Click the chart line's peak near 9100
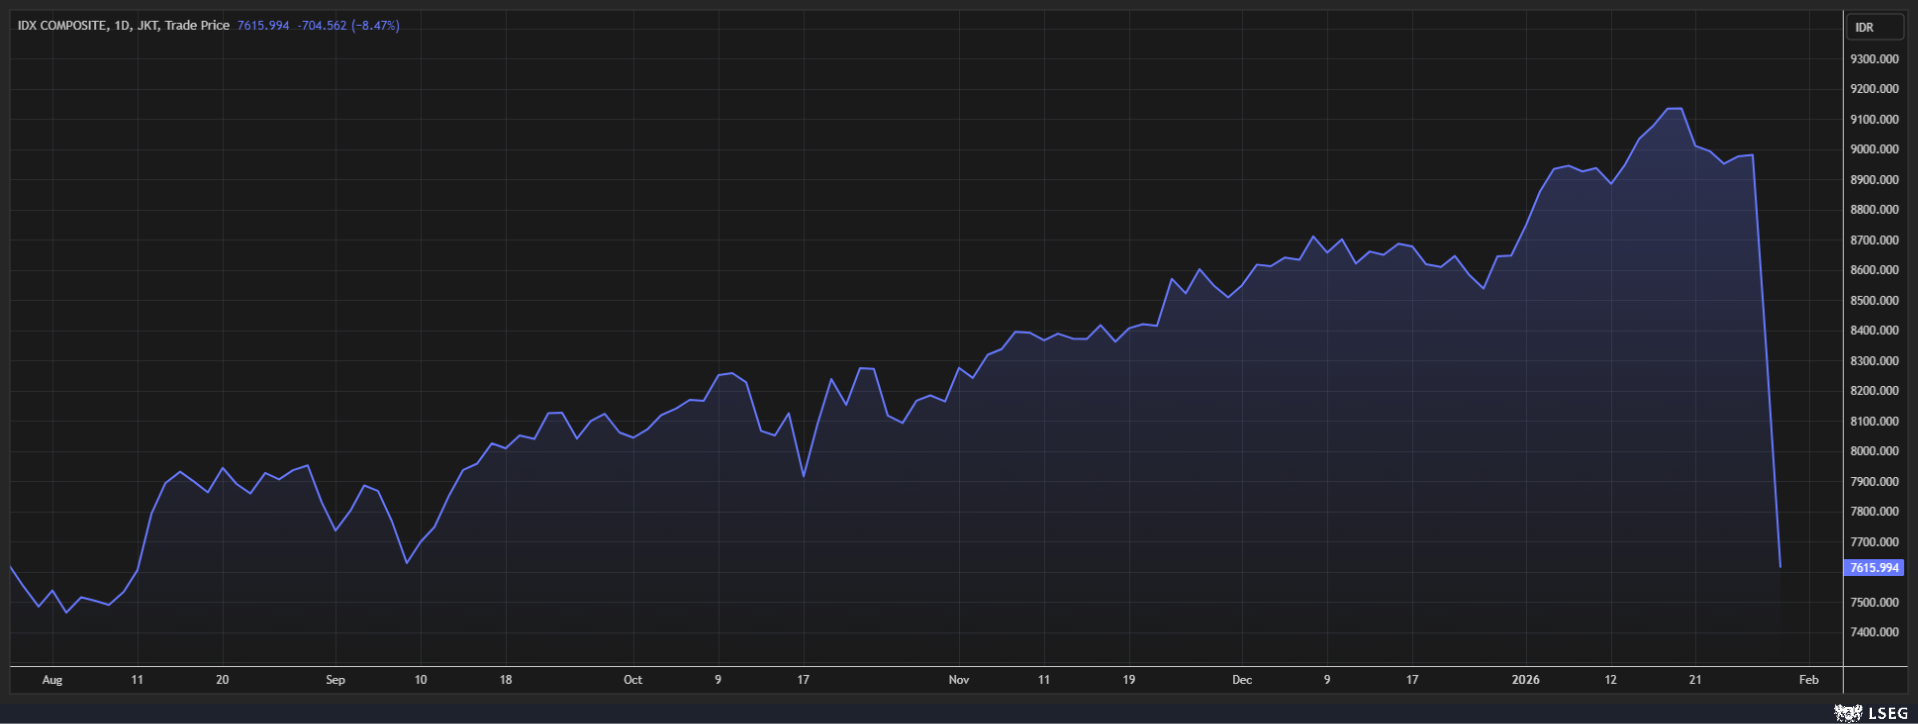1918x724 pixels. pyautogui.click(x=1674, y=109)
